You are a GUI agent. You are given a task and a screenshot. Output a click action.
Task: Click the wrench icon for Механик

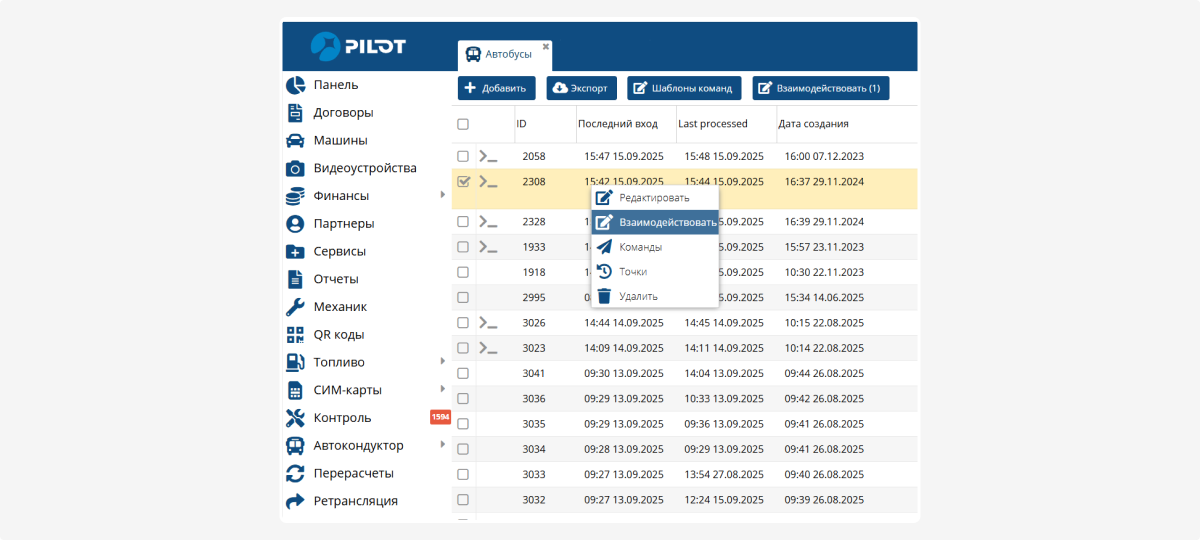[x=295, y=307]
